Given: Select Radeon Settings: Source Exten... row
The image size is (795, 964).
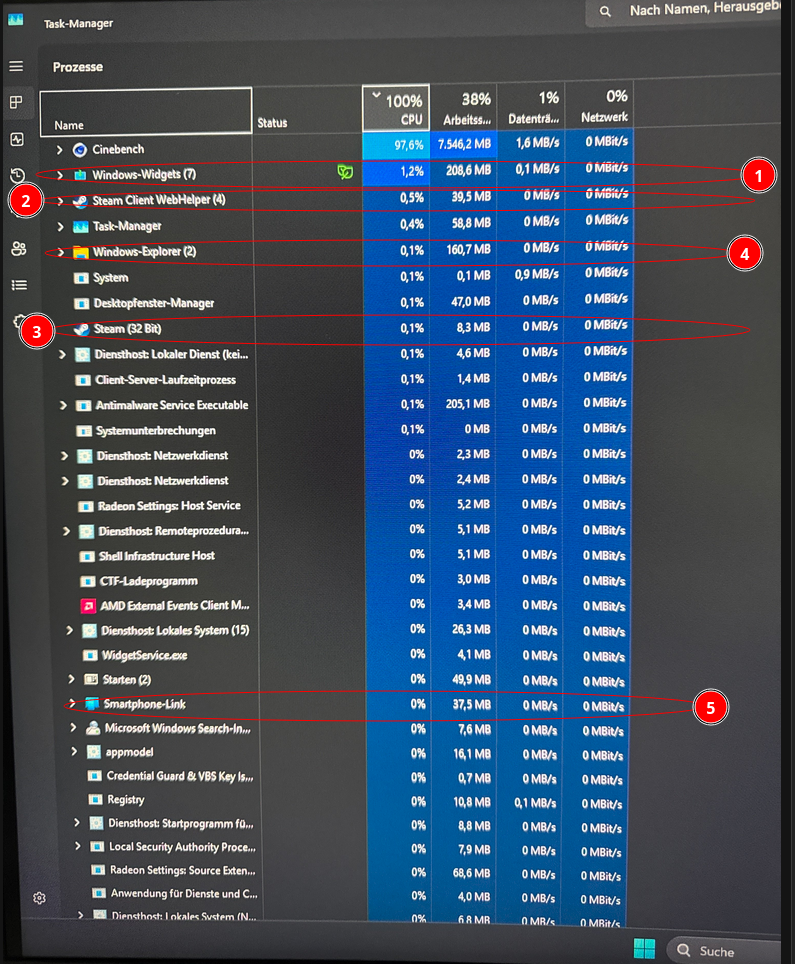Looking at the screenshot, I should (x=343, y=871).
